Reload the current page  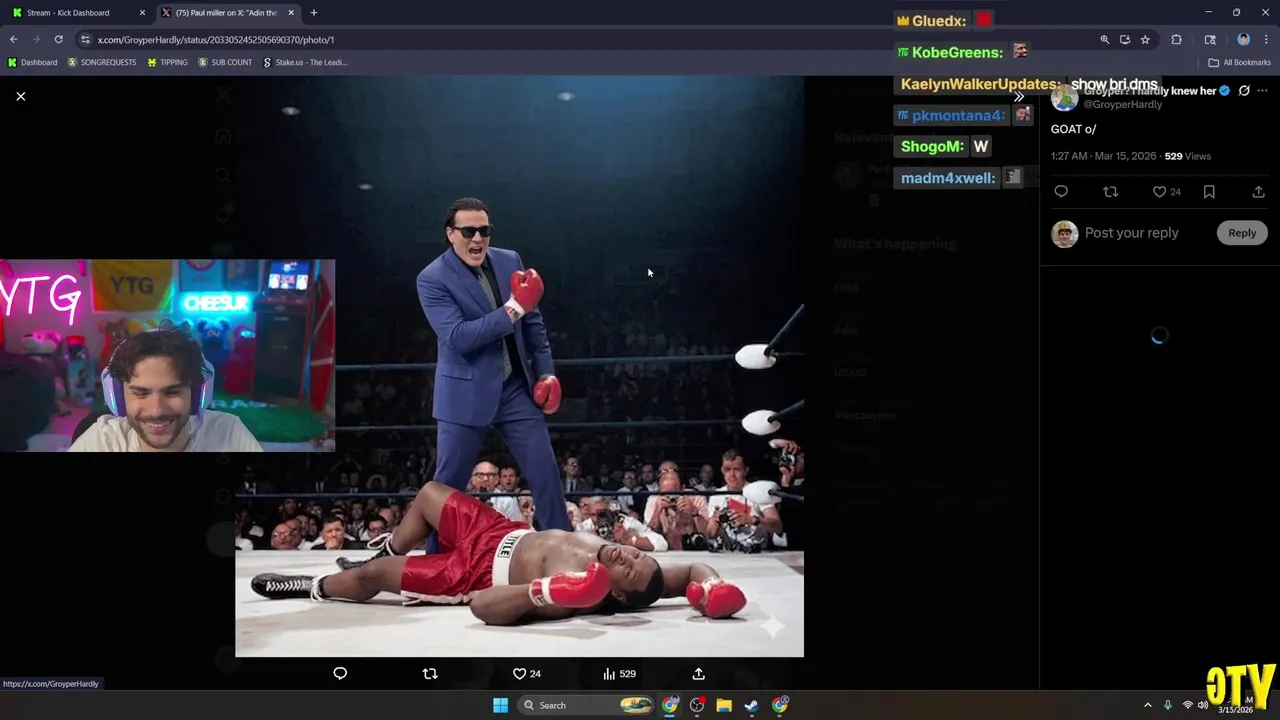58,39
